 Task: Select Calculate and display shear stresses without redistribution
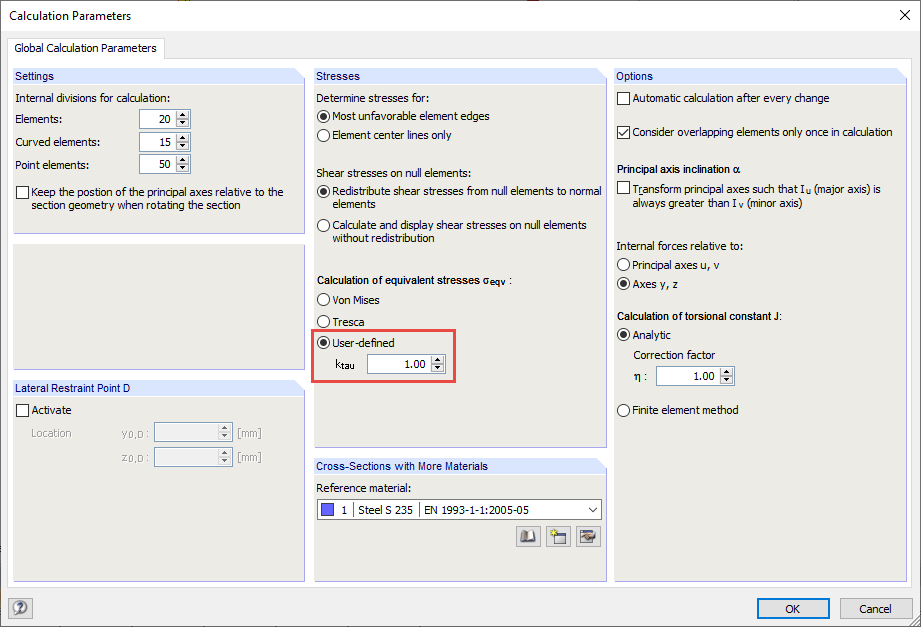tap(323, 225)
